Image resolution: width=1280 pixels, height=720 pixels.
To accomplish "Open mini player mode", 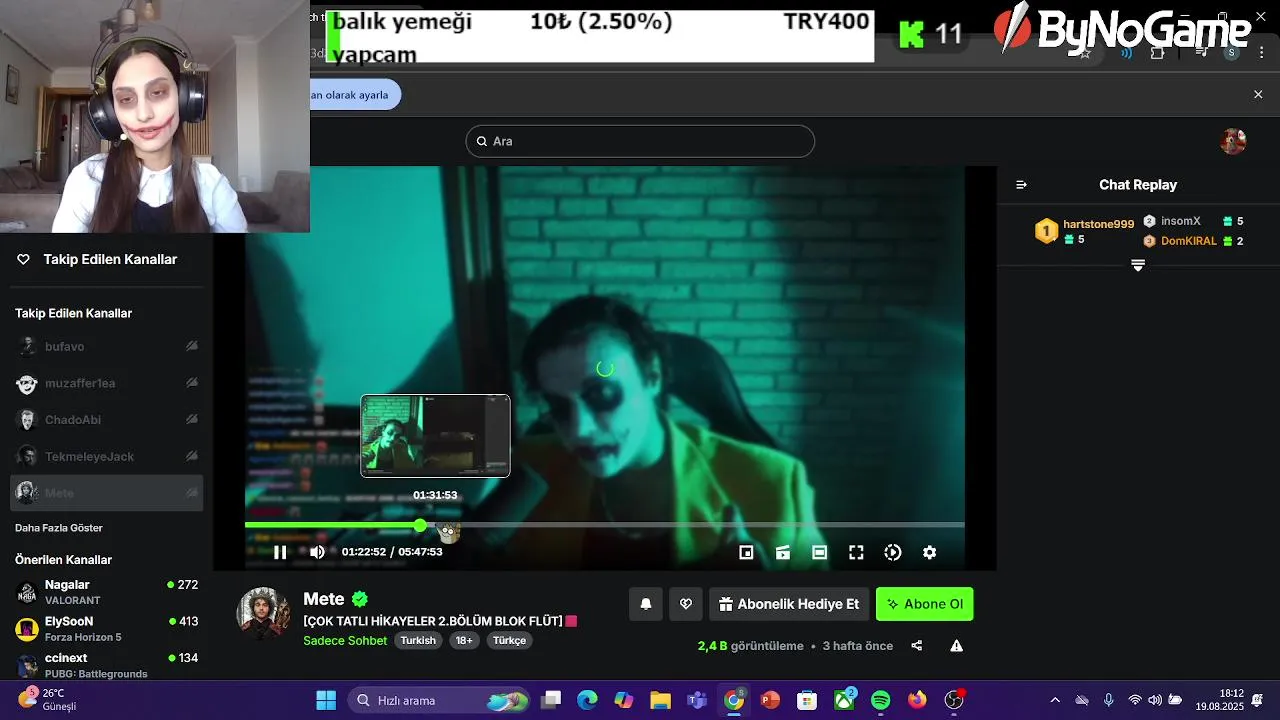I will click(746, 552).
